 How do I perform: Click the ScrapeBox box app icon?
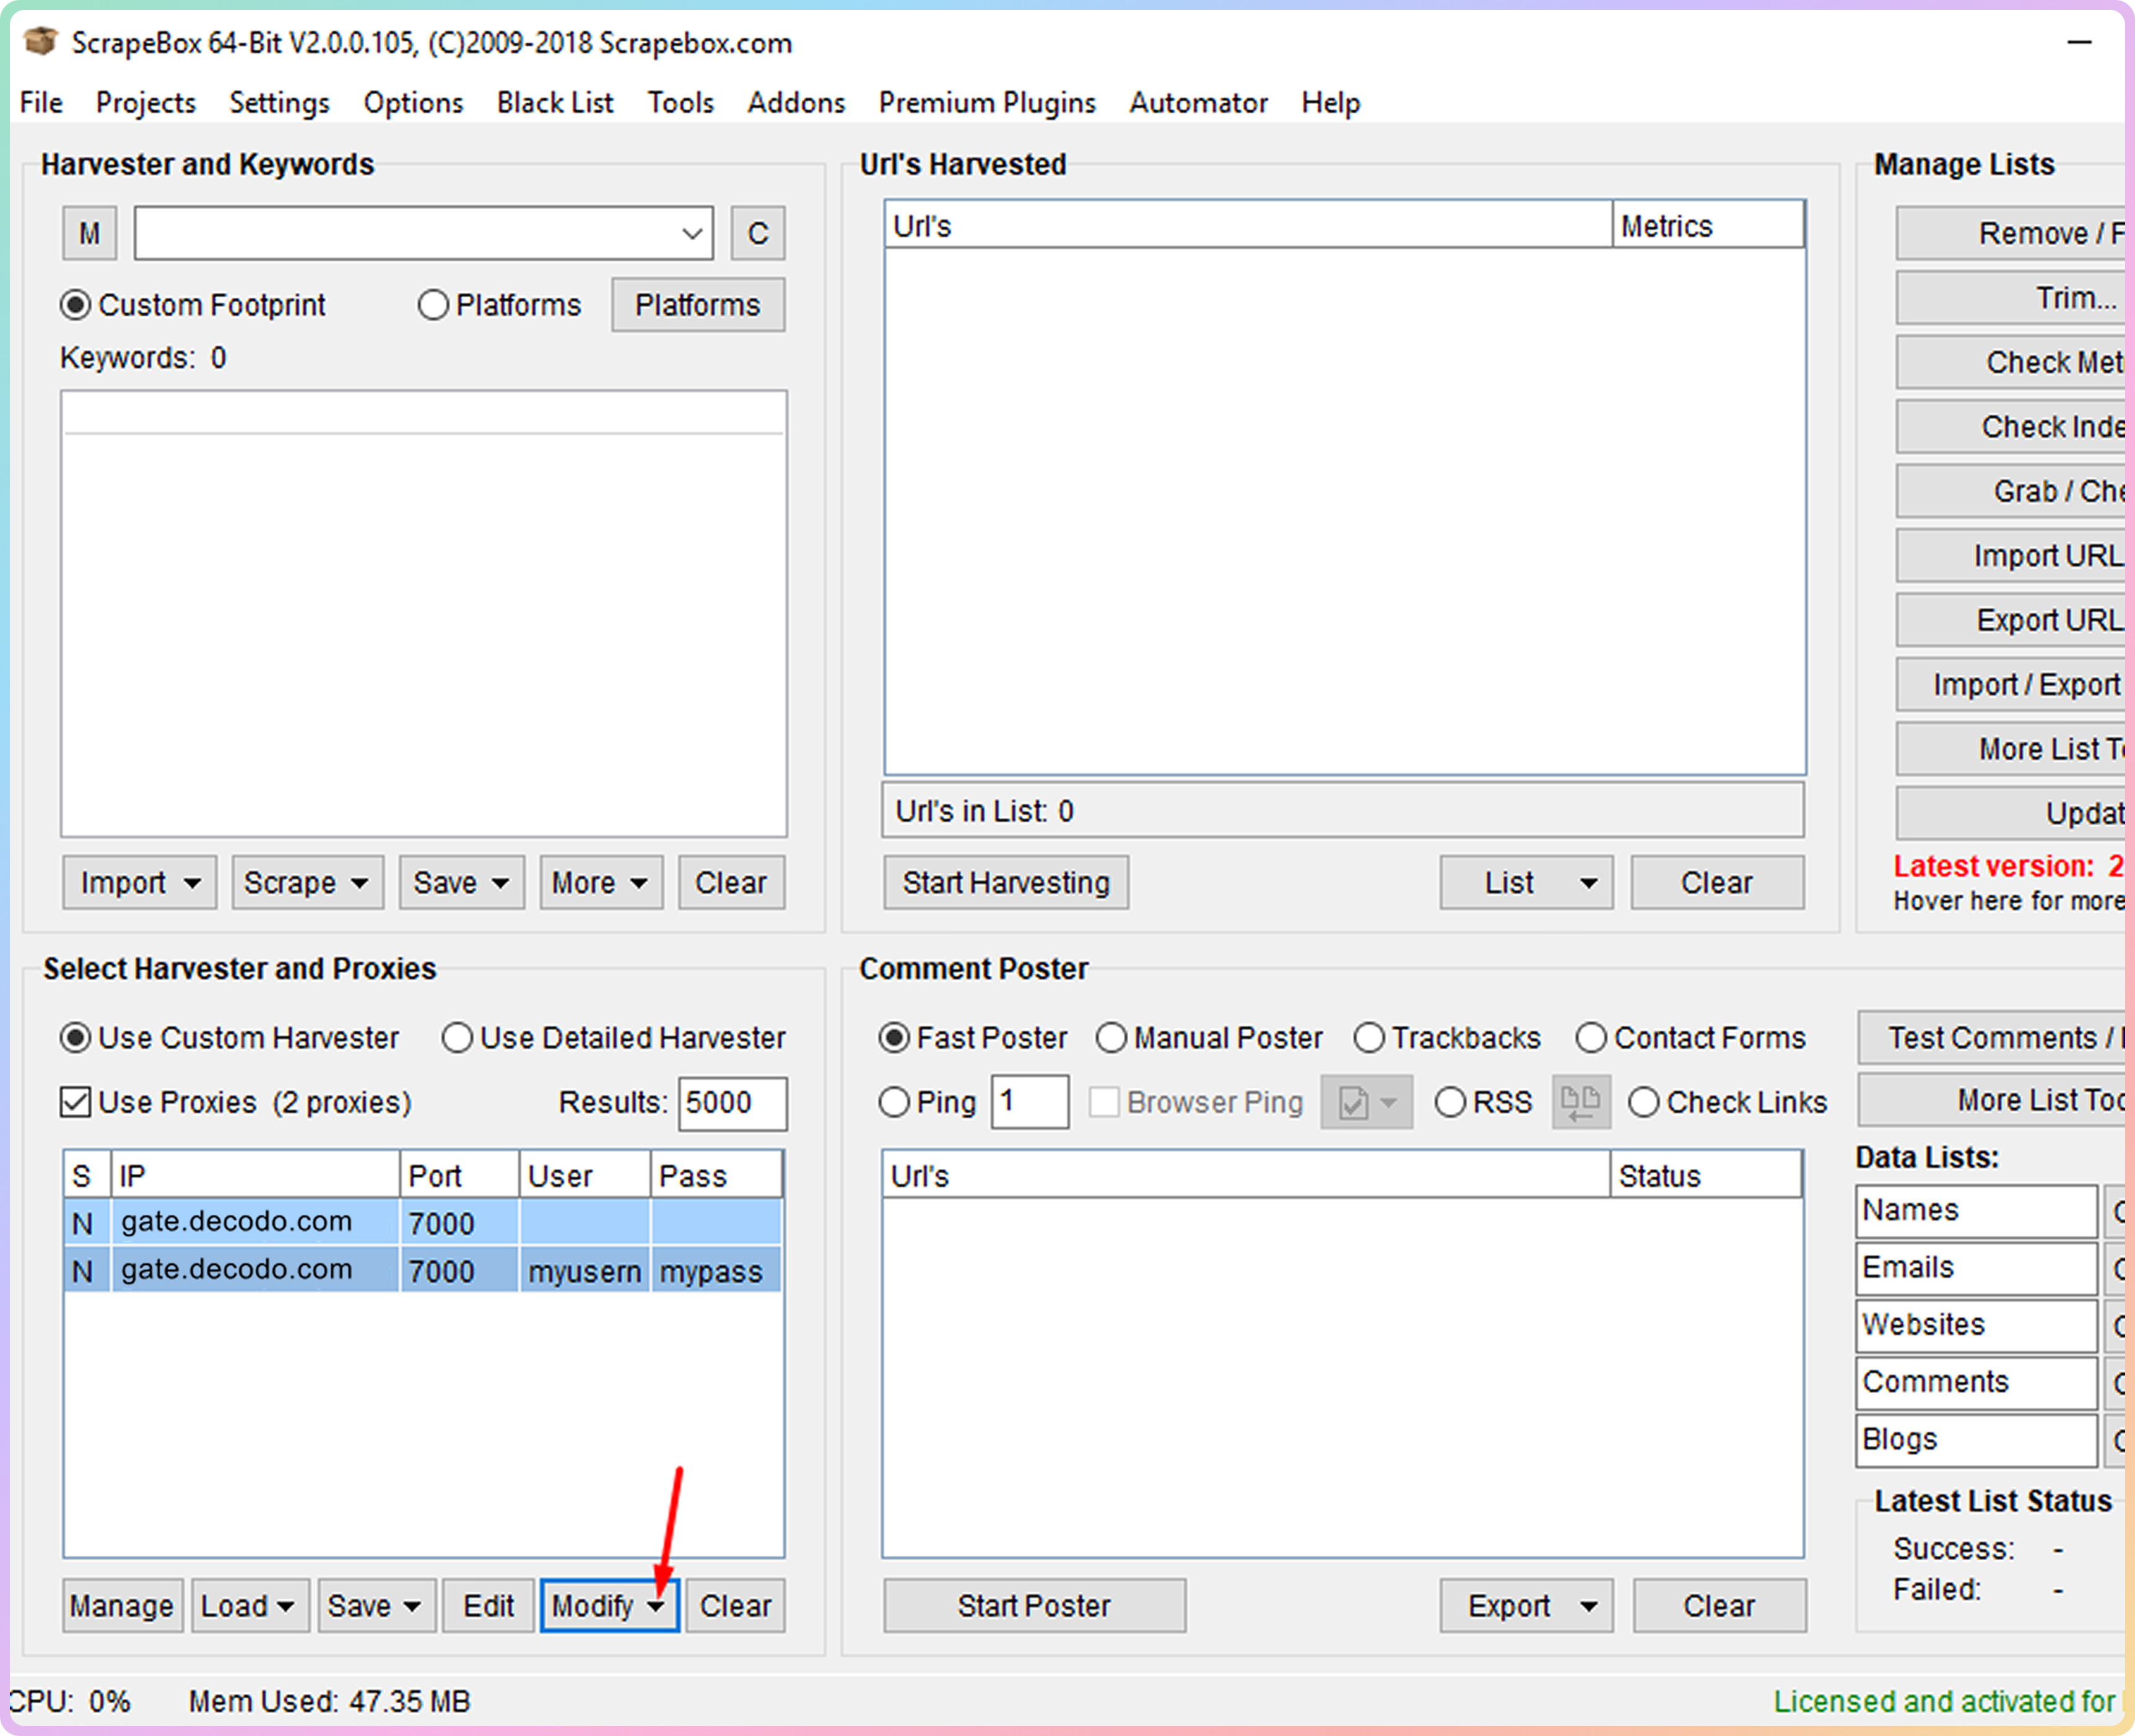coord(41,42)
